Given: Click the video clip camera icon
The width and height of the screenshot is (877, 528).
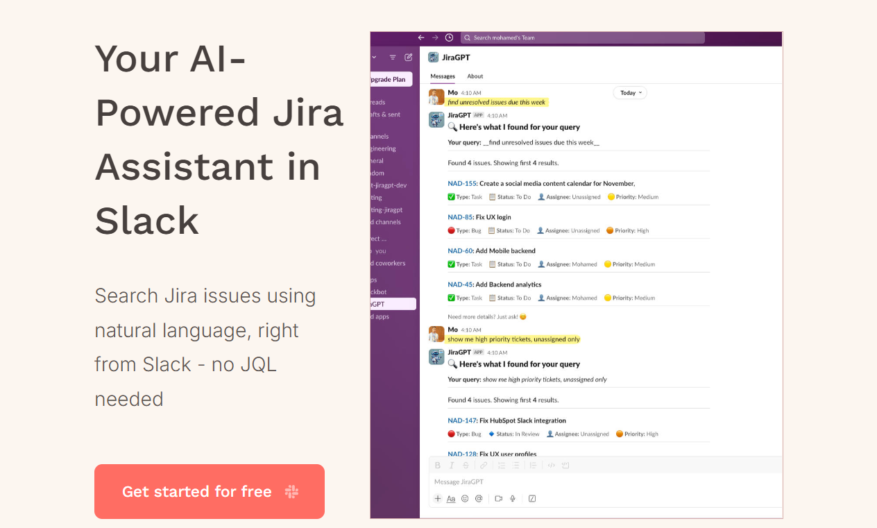Looking at the screenshot, I should click(x=498, y=498).
